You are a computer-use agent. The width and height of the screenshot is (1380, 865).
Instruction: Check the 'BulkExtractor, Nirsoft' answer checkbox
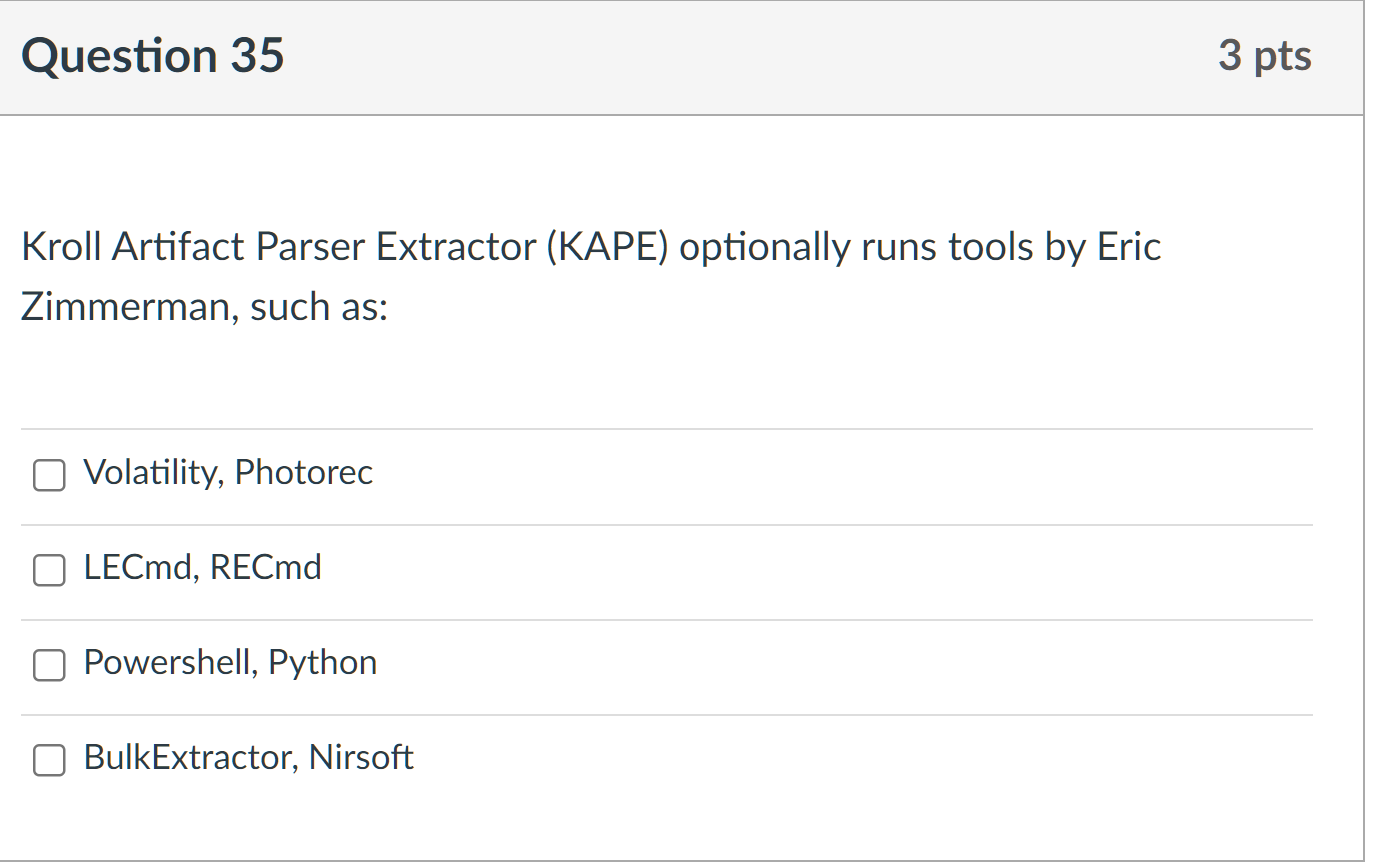(48, 761)
